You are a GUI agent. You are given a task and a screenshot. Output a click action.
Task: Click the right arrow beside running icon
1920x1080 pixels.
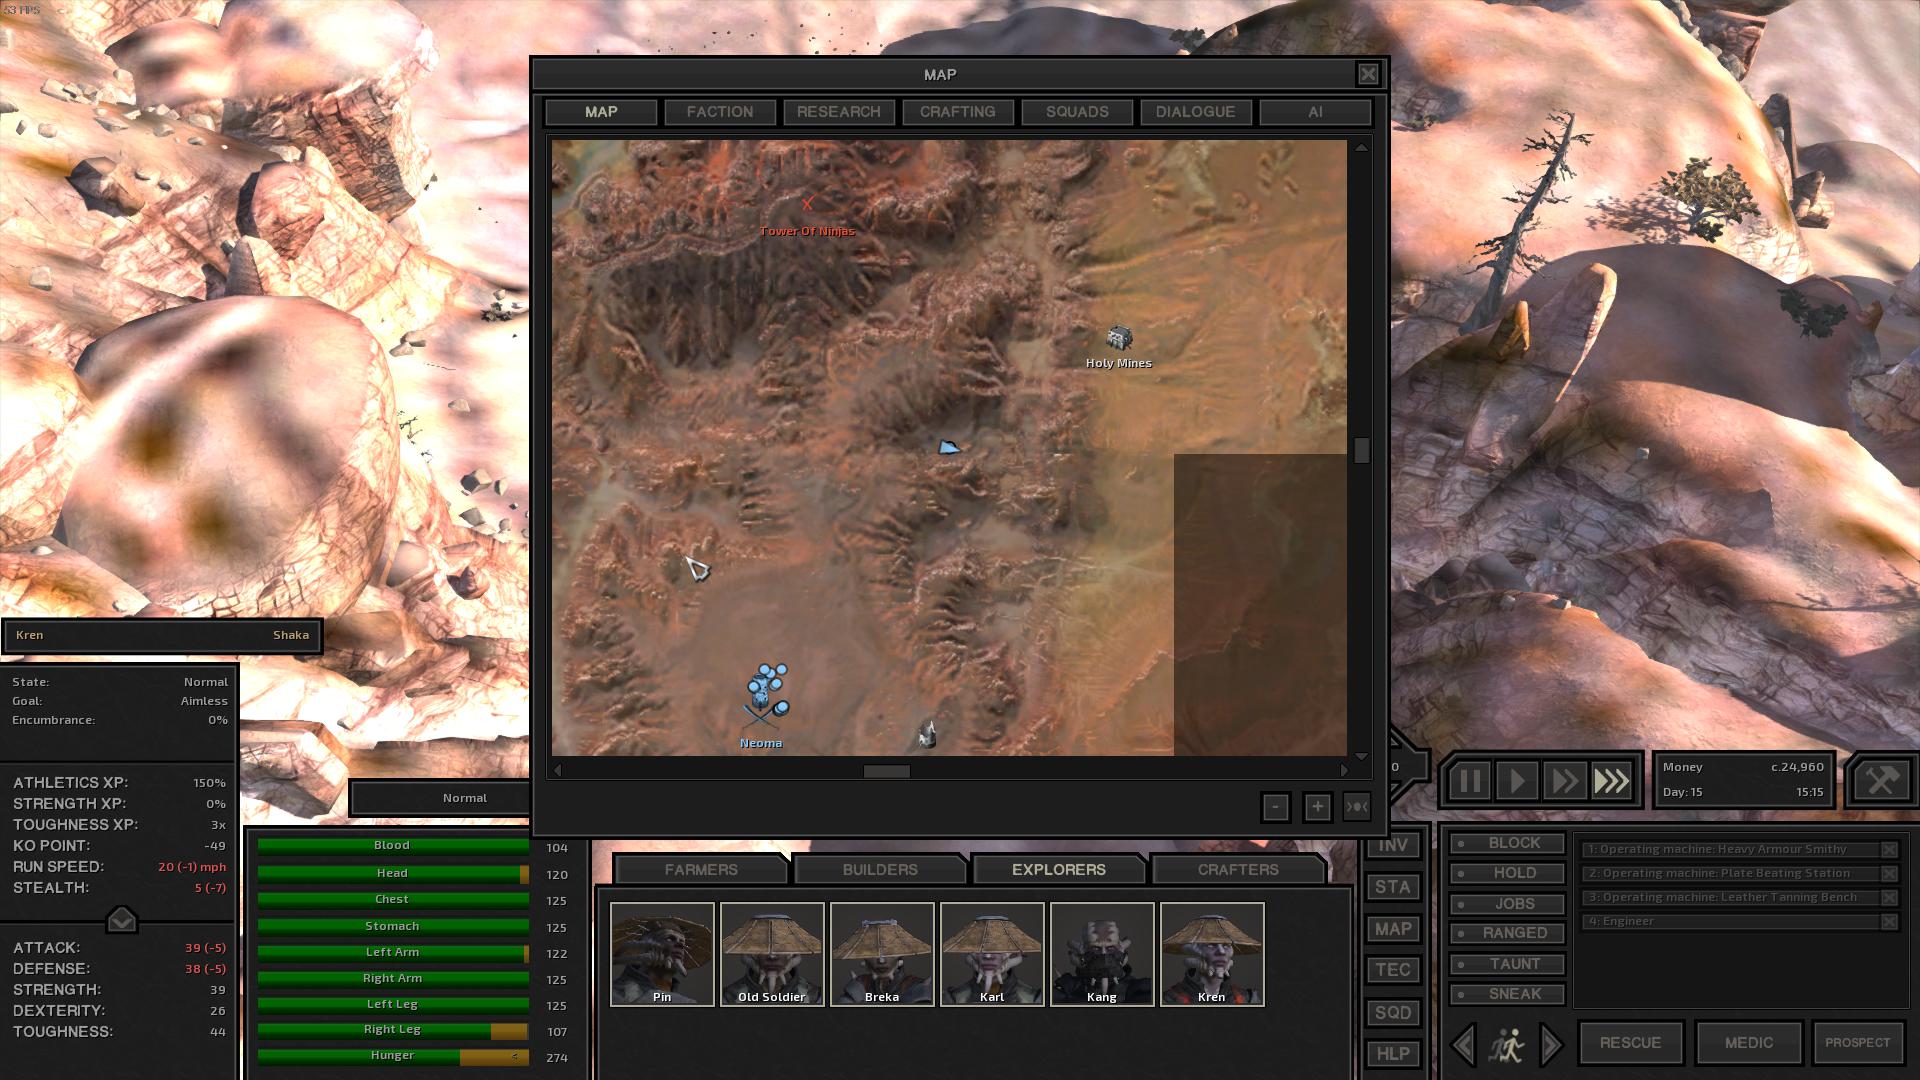(x=1550, y=1045)
